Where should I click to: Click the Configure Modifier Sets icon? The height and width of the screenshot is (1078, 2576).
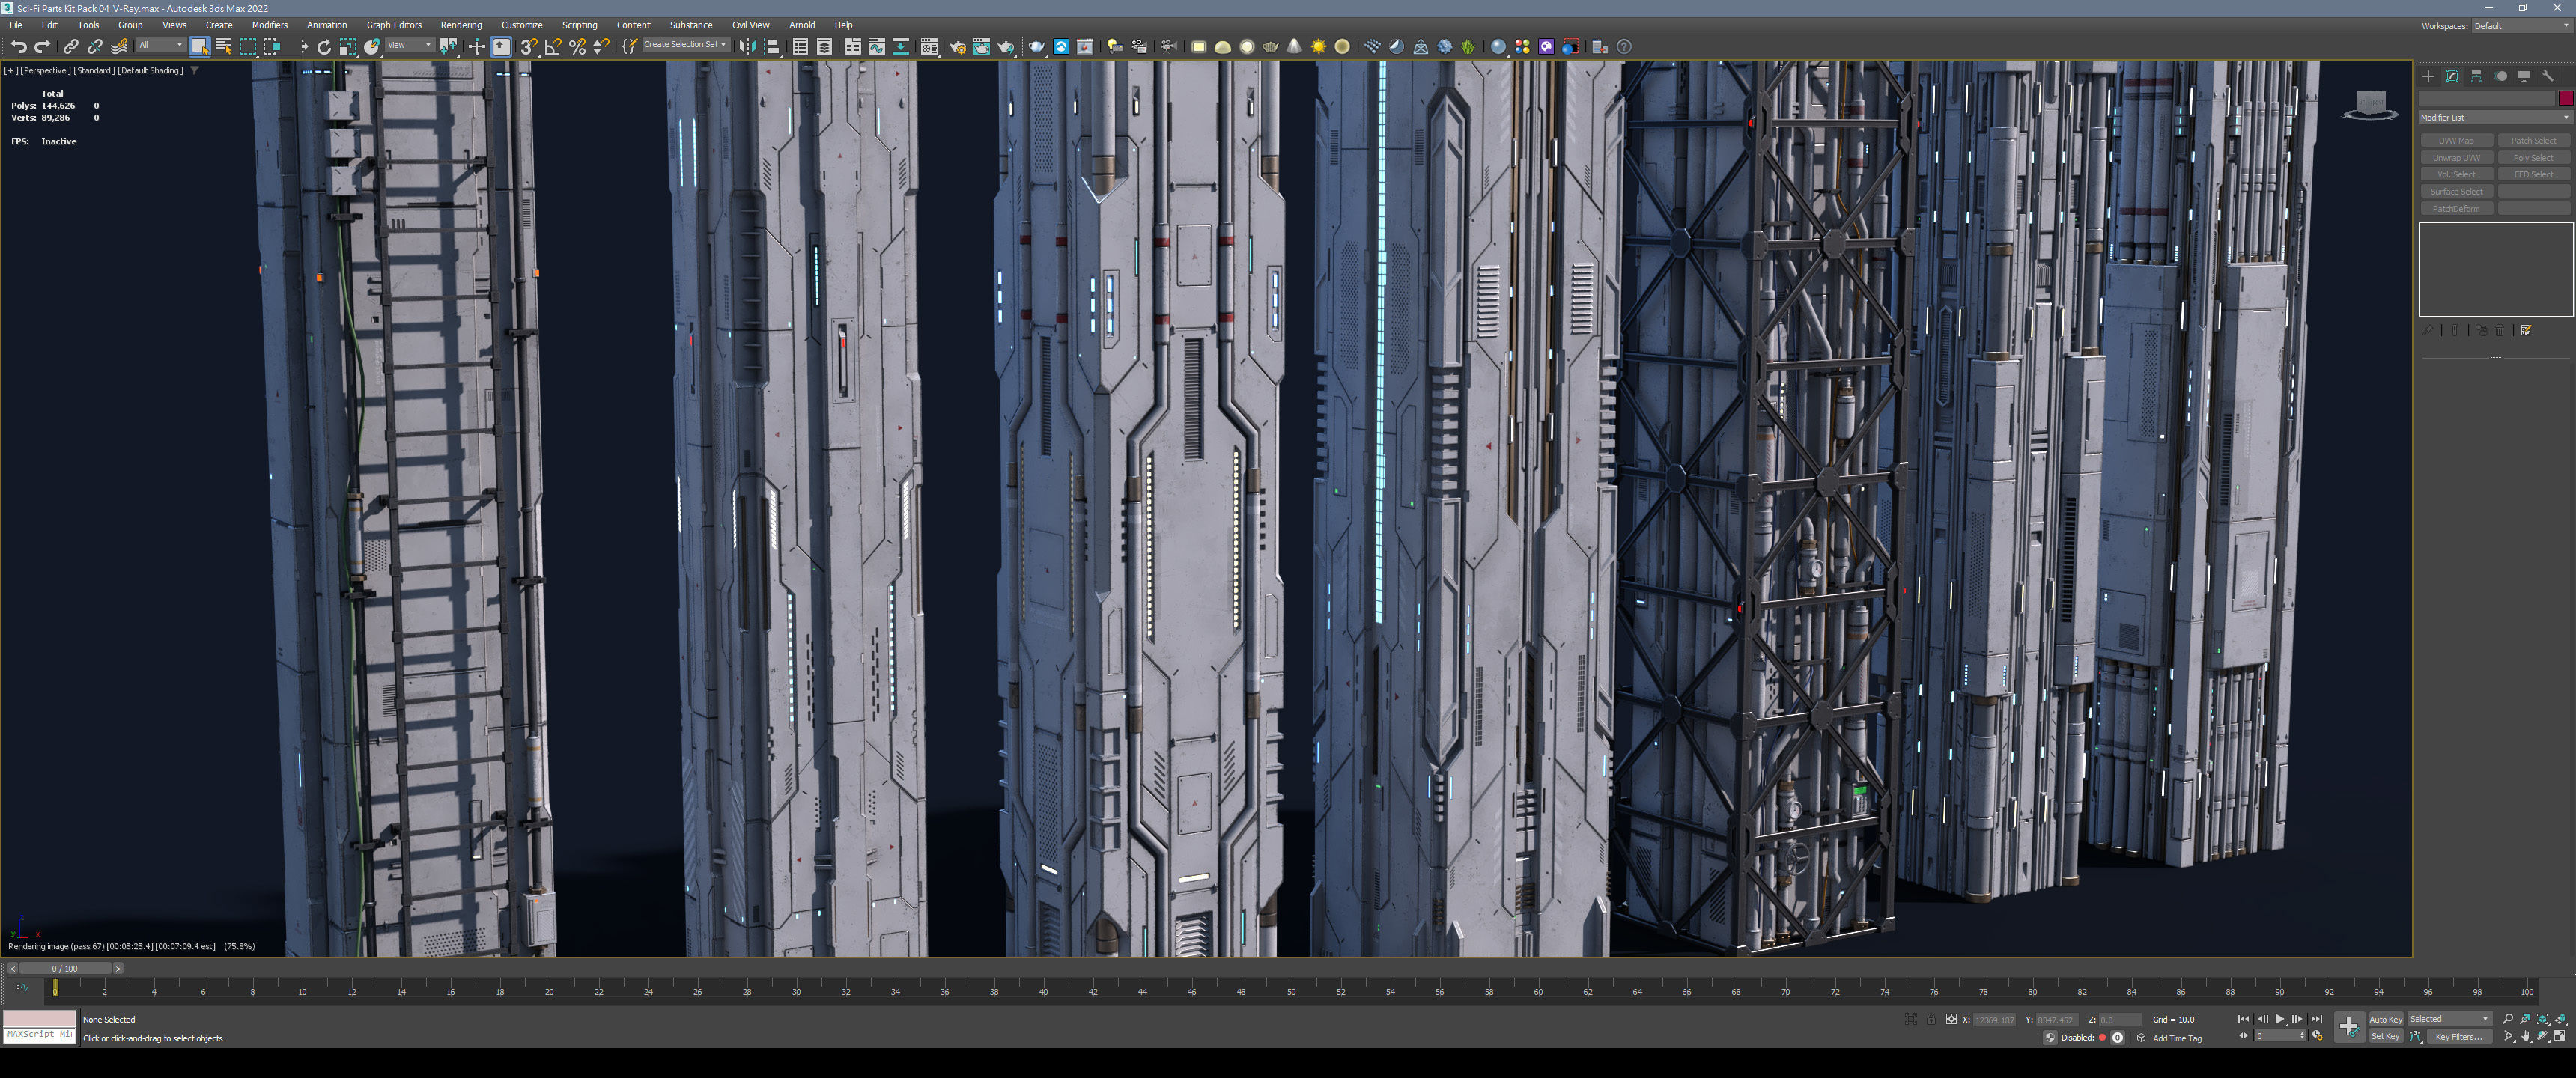pyautogui.click(x=2526, y=330)
